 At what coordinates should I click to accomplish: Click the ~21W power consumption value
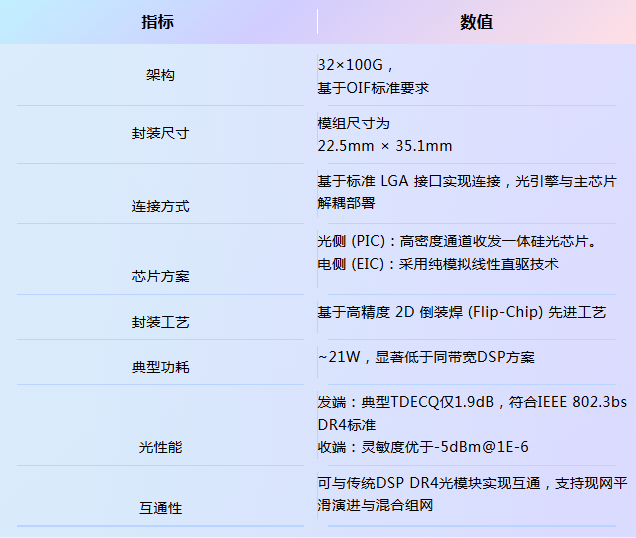click(426, 357)
